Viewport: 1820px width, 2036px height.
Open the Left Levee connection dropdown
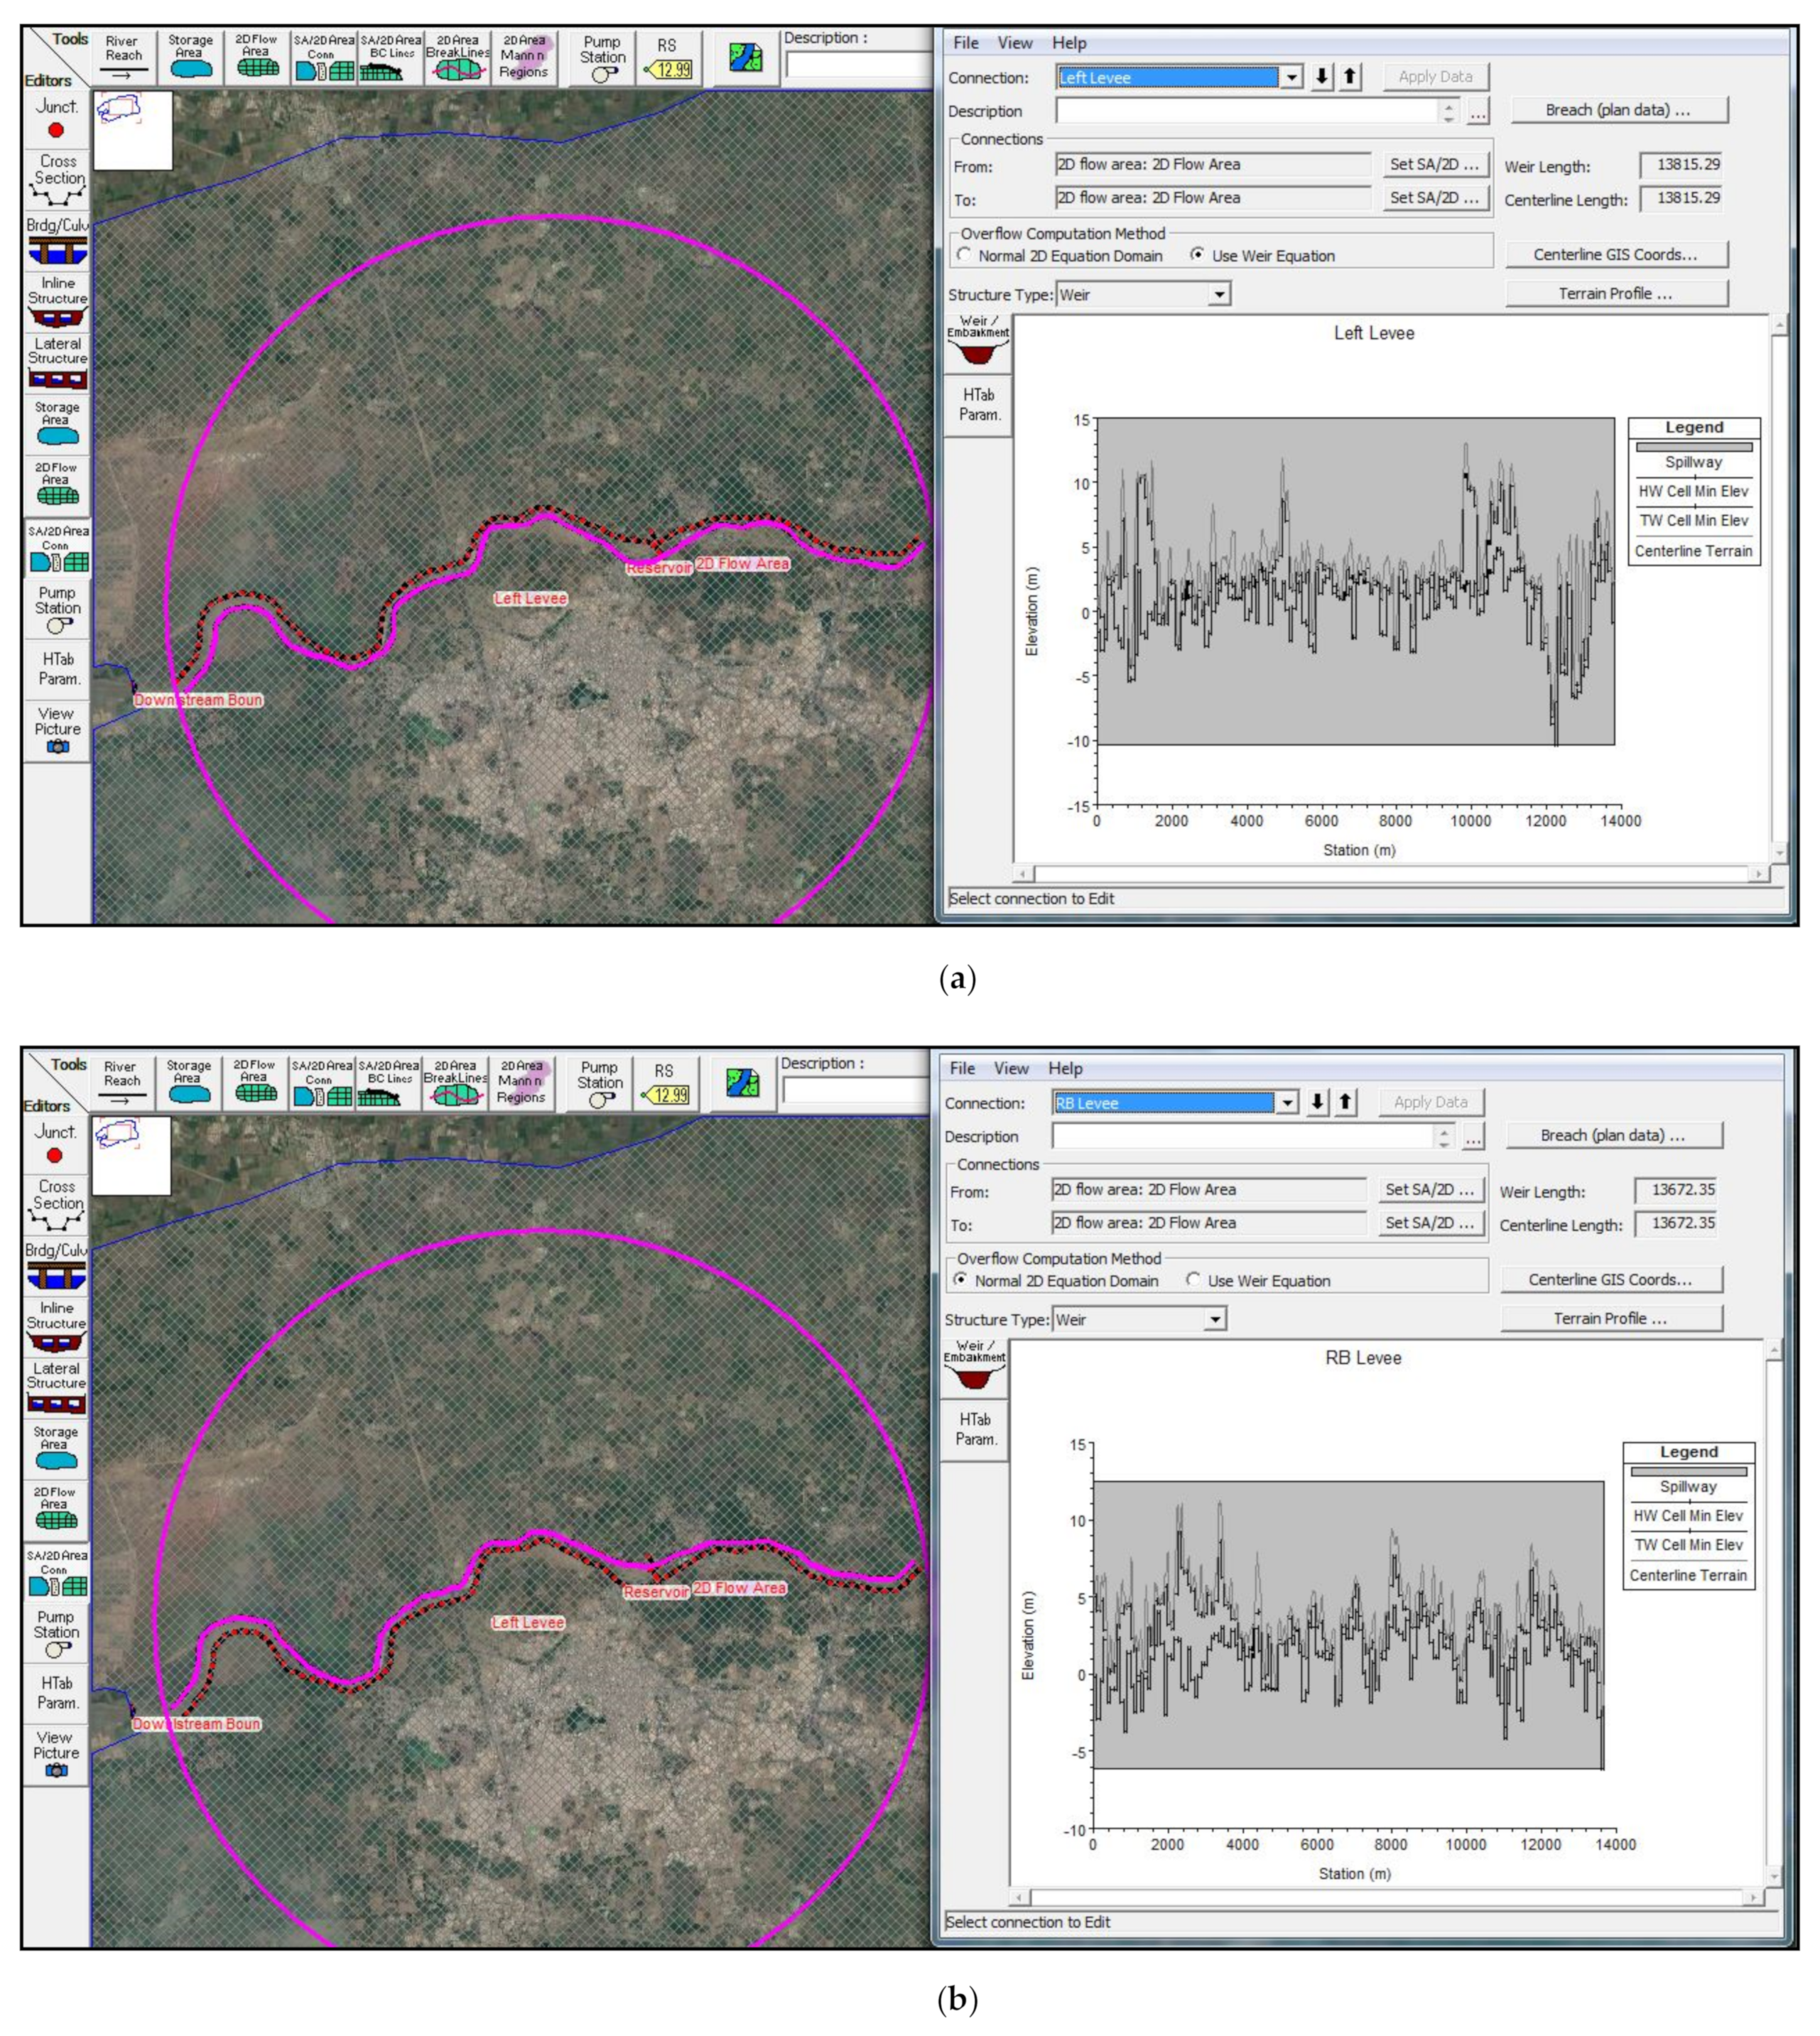pos(1291,77)
